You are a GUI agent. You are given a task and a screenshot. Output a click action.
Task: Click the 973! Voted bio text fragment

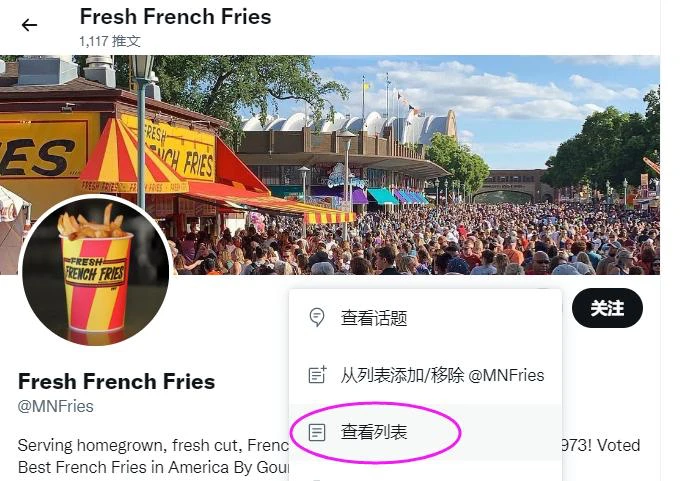[x=600, y=445]
